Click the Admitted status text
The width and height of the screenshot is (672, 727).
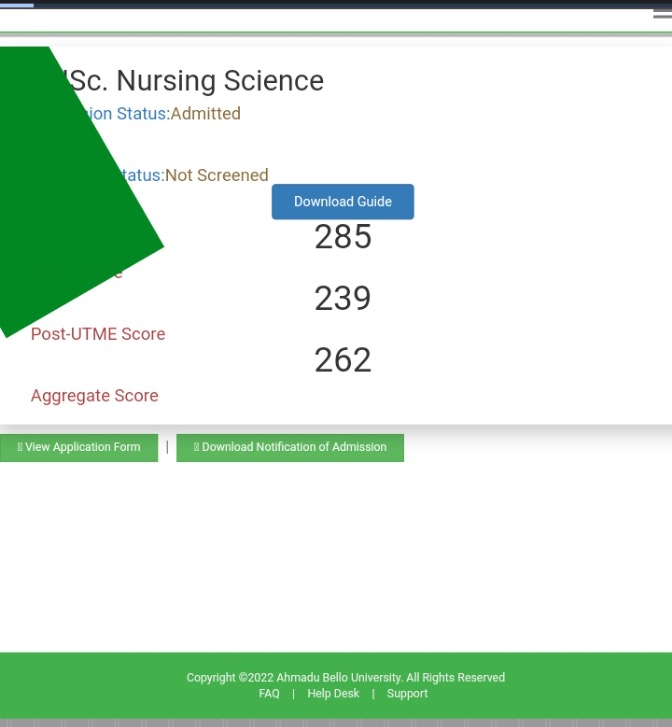pyautogui.click(x=205, y=114)
